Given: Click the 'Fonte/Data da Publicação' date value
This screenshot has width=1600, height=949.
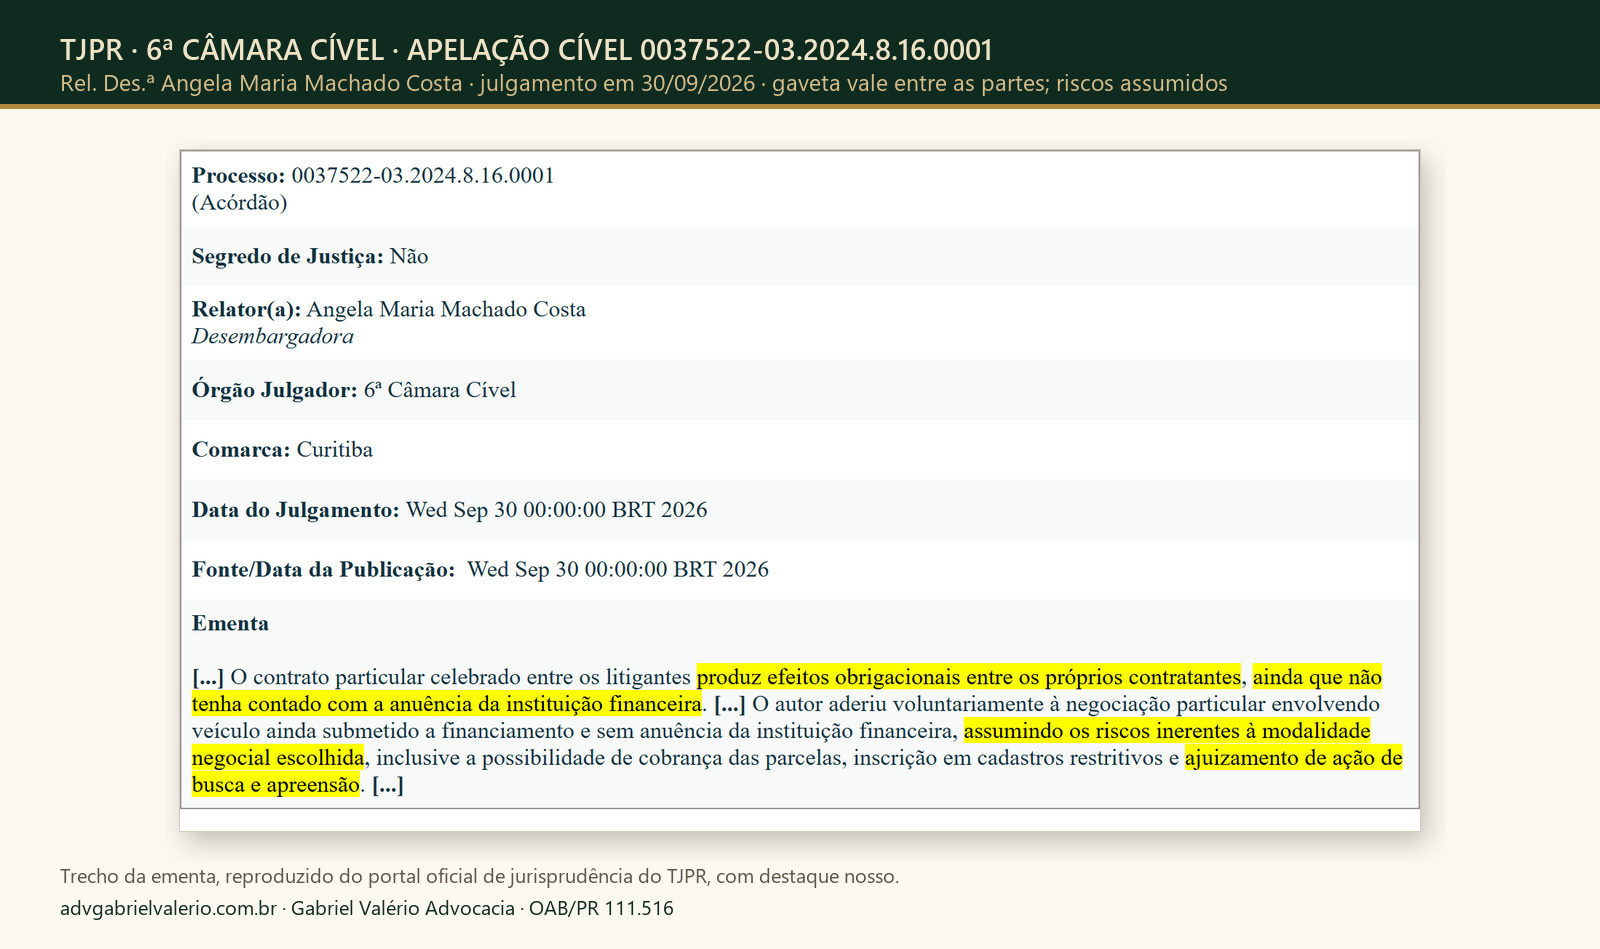Looking at the screenshot, I should click(618, 570).
